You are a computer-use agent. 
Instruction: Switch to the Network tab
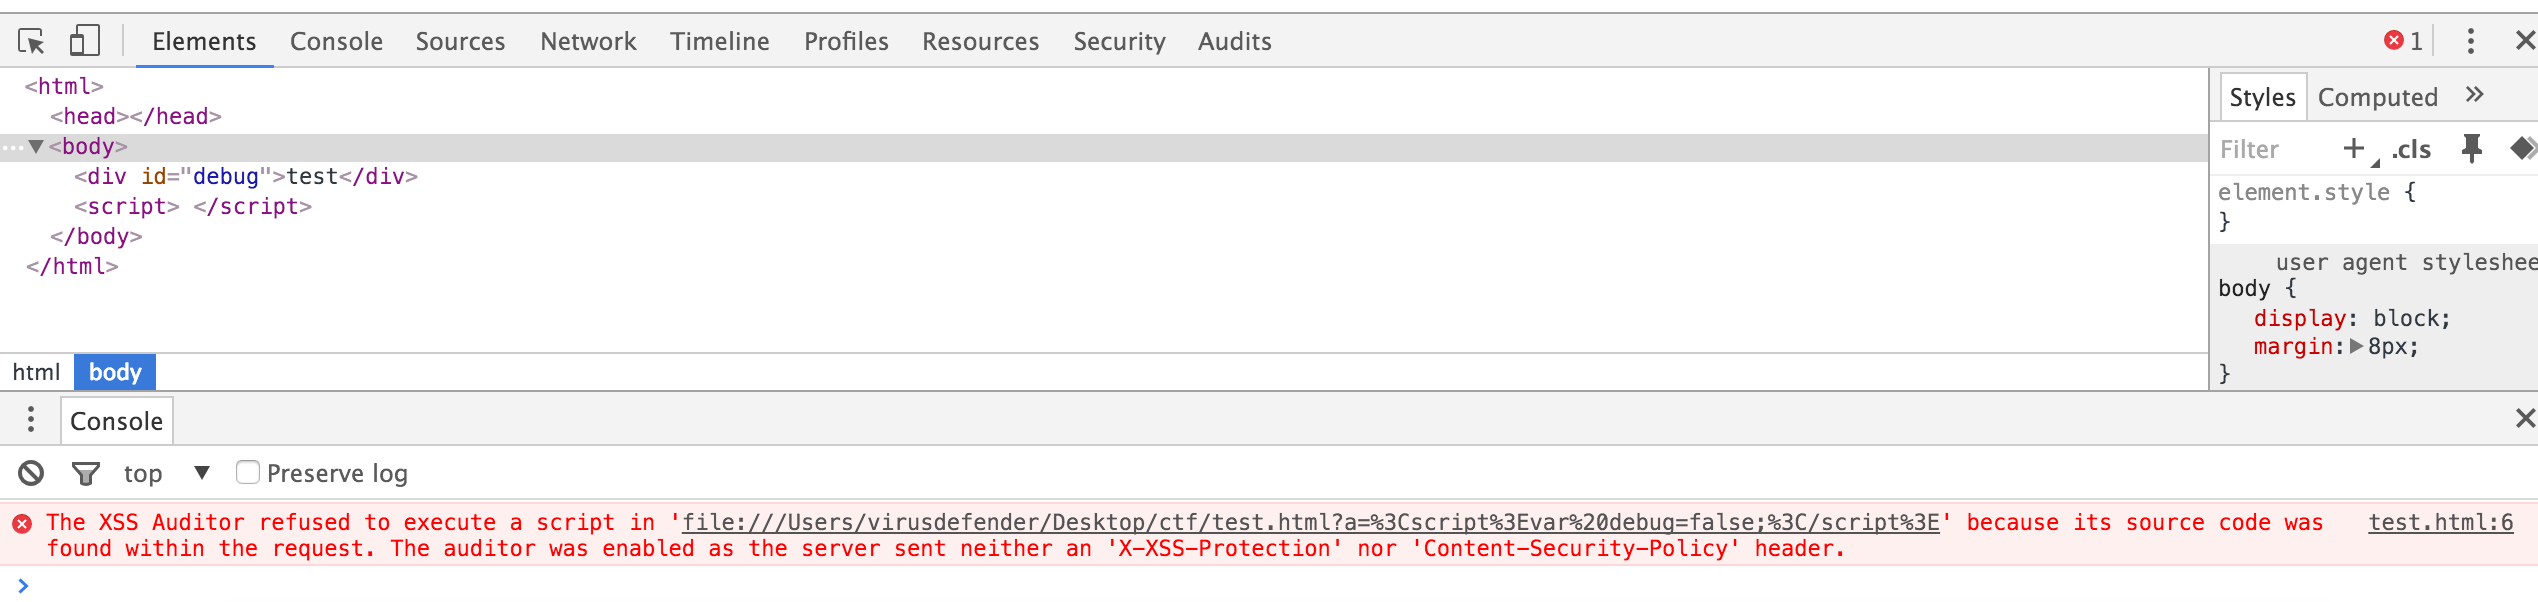[x=588, y=41]
